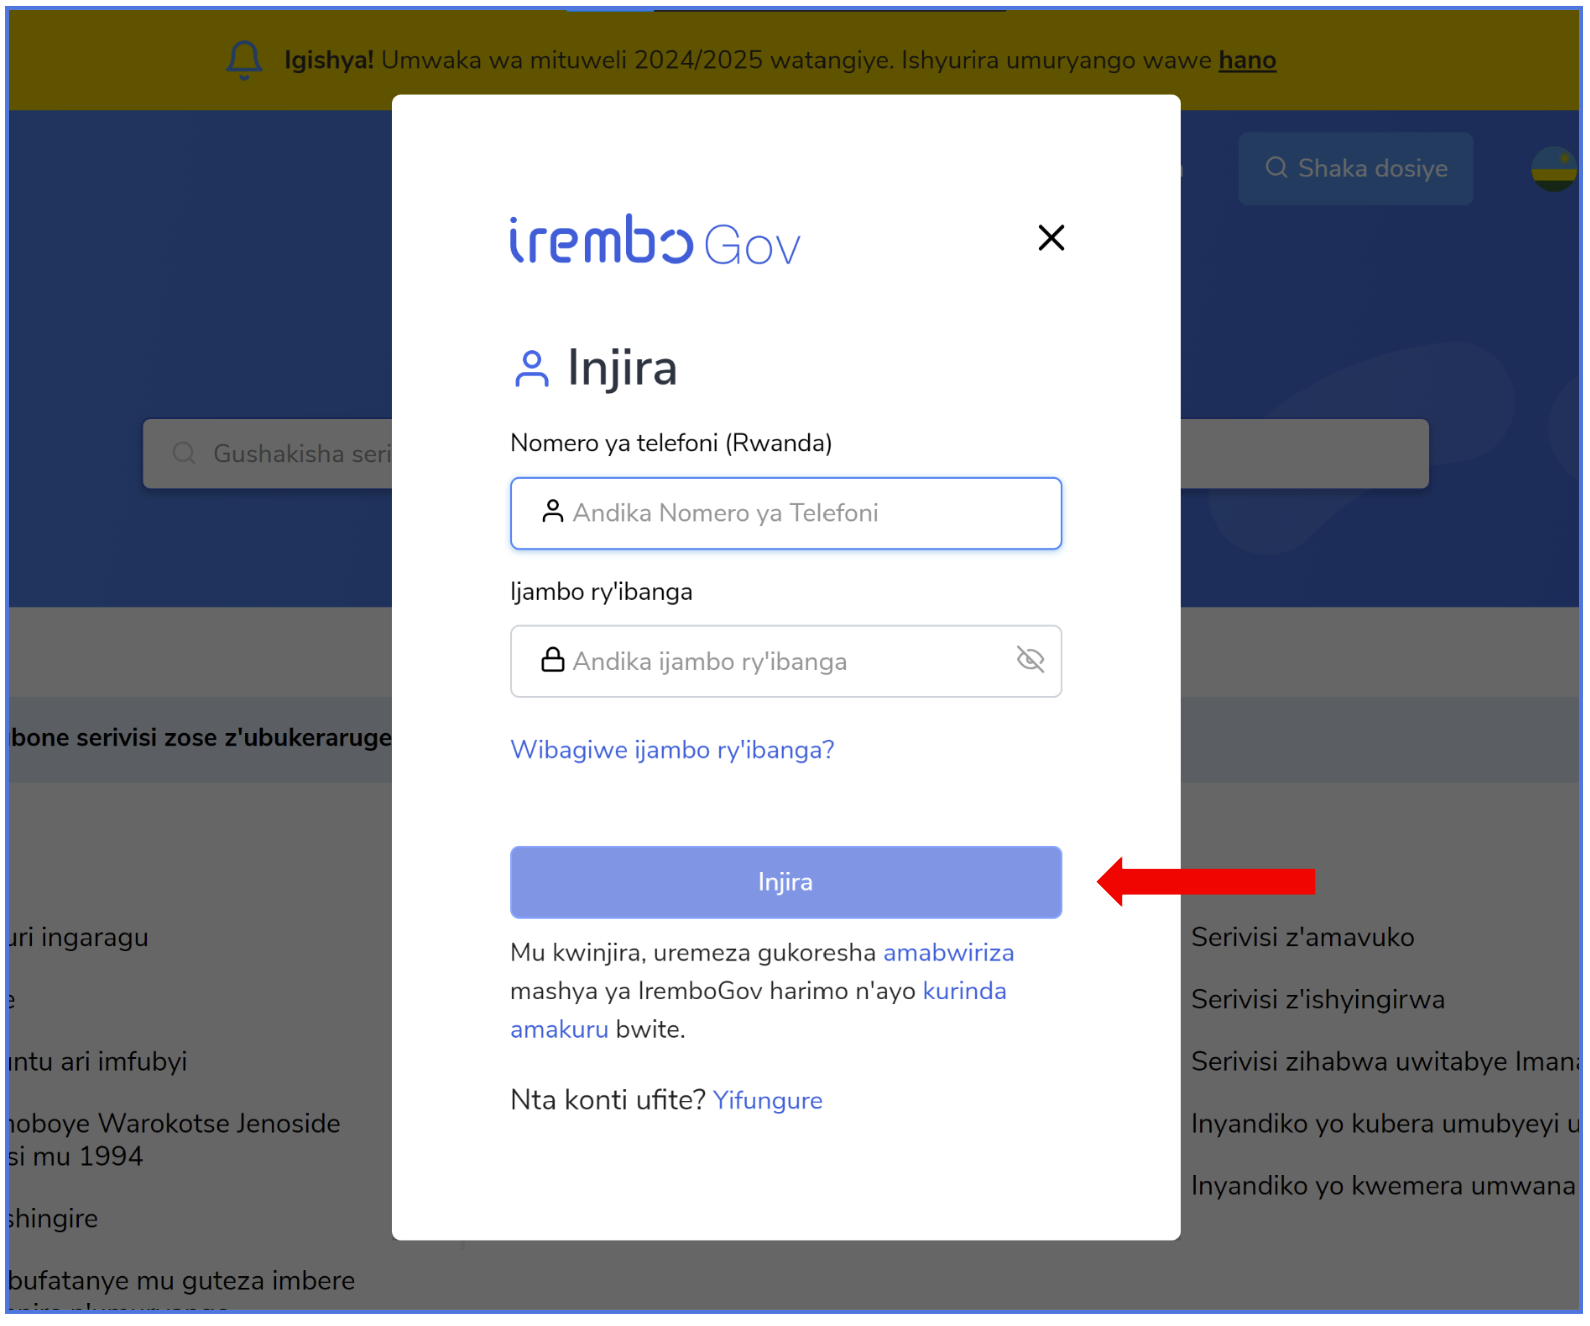Toggle password visibility eye icon

(1030, 660)
